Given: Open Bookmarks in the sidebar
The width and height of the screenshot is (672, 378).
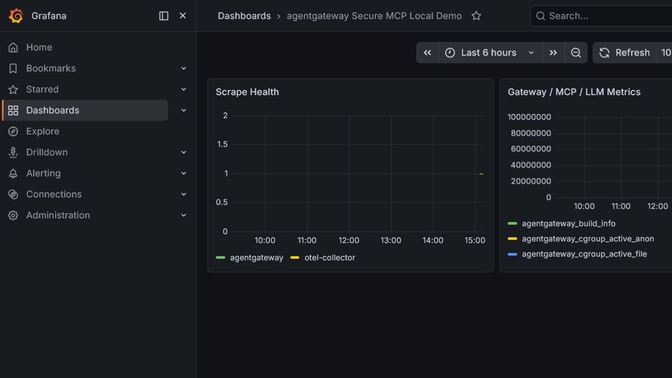Looking at the screenshot, I should click(51, 68).
